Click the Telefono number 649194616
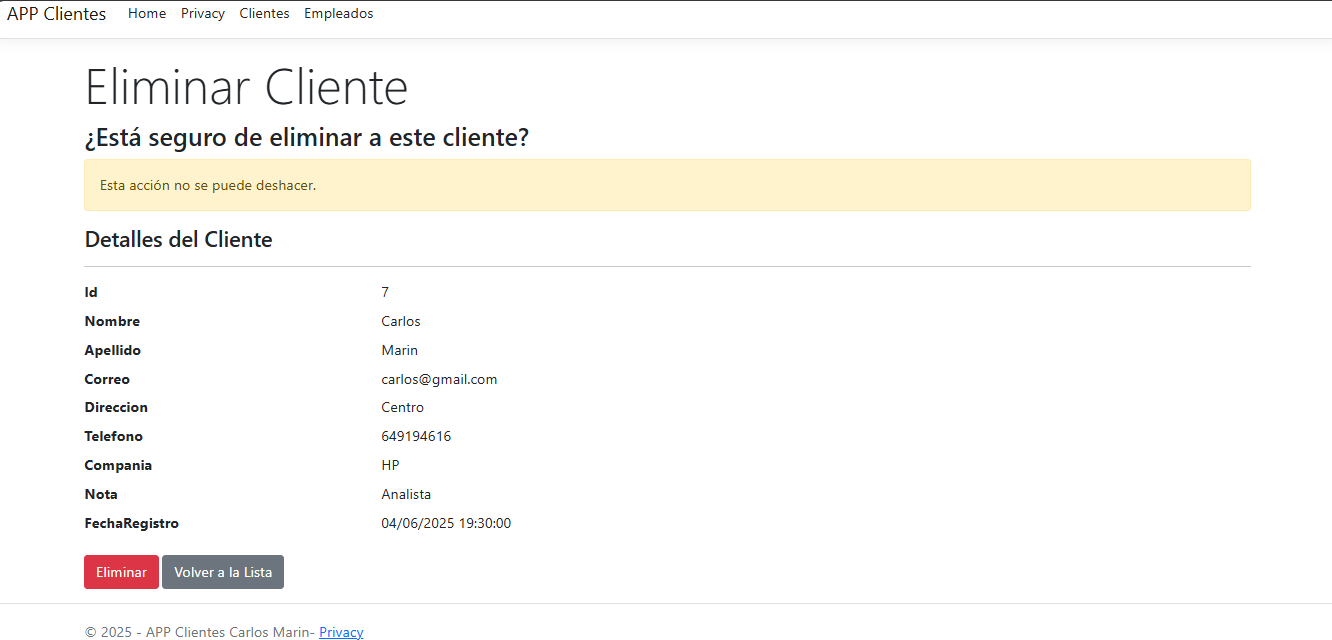This screenshot has height=640, width=1332. pyautogui.click(x=415, y=436)
